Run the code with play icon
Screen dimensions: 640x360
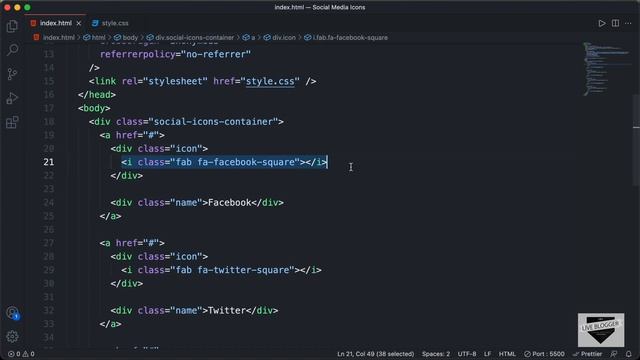click(x=602, y=23)
